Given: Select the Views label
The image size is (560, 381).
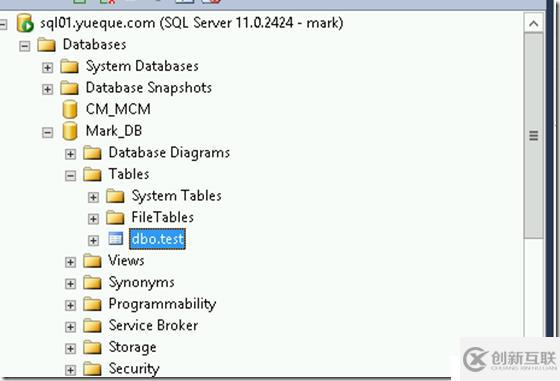Looking at the screenshot, I should pyautogui.click(x=126, y=261).
